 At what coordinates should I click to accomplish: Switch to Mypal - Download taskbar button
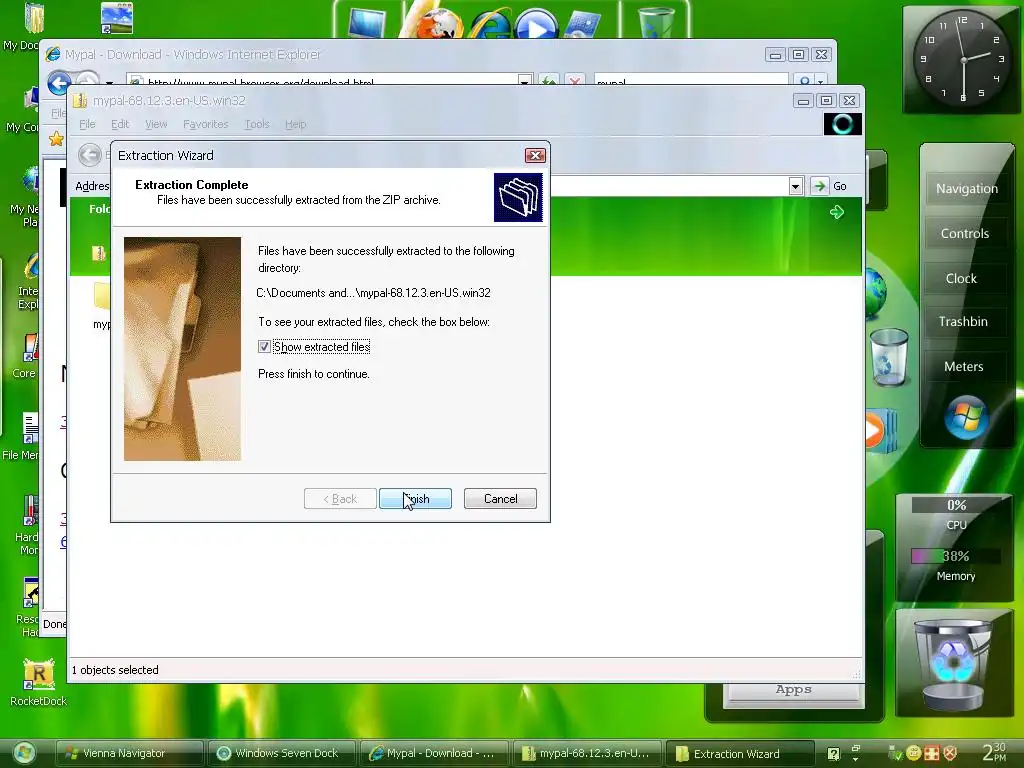tap(434, 753)
